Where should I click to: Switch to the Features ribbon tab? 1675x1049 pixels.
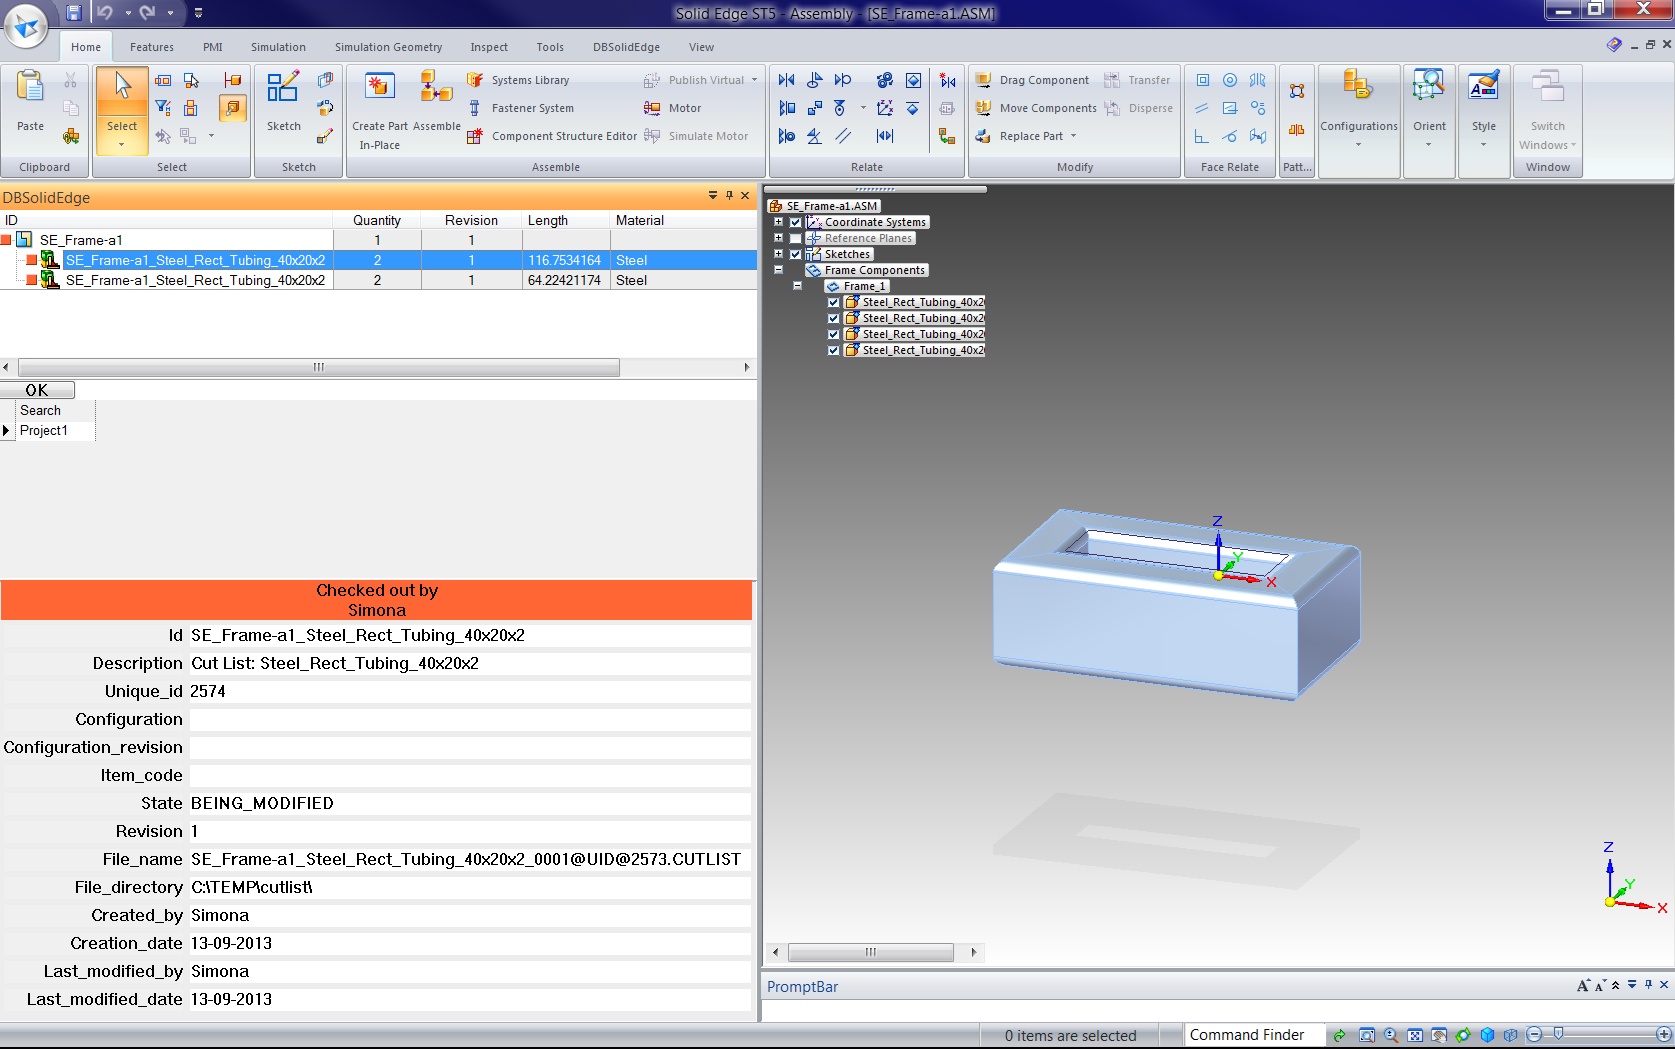152,47
